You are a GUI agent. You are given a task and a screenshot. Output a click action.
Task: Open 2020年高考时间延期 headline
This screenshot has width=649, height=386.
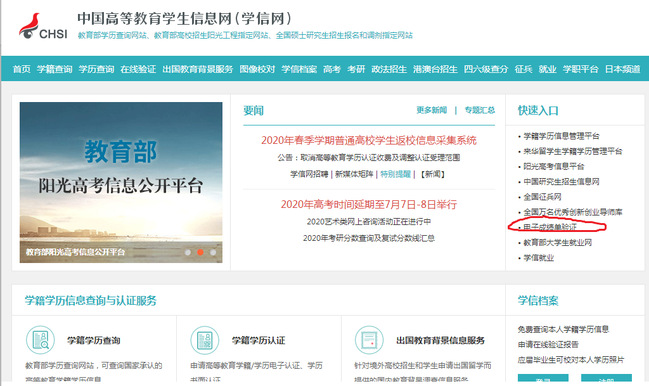coord(369,204)
